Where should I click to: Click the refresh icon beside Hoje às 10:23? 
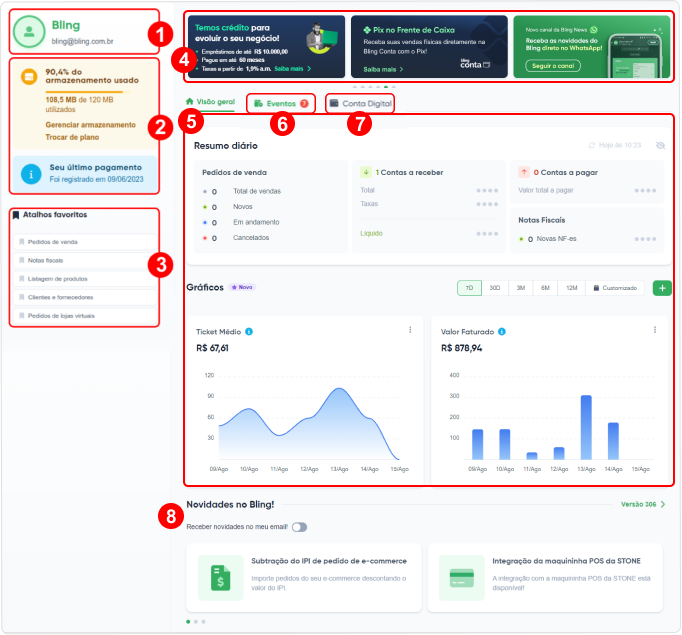592,145
